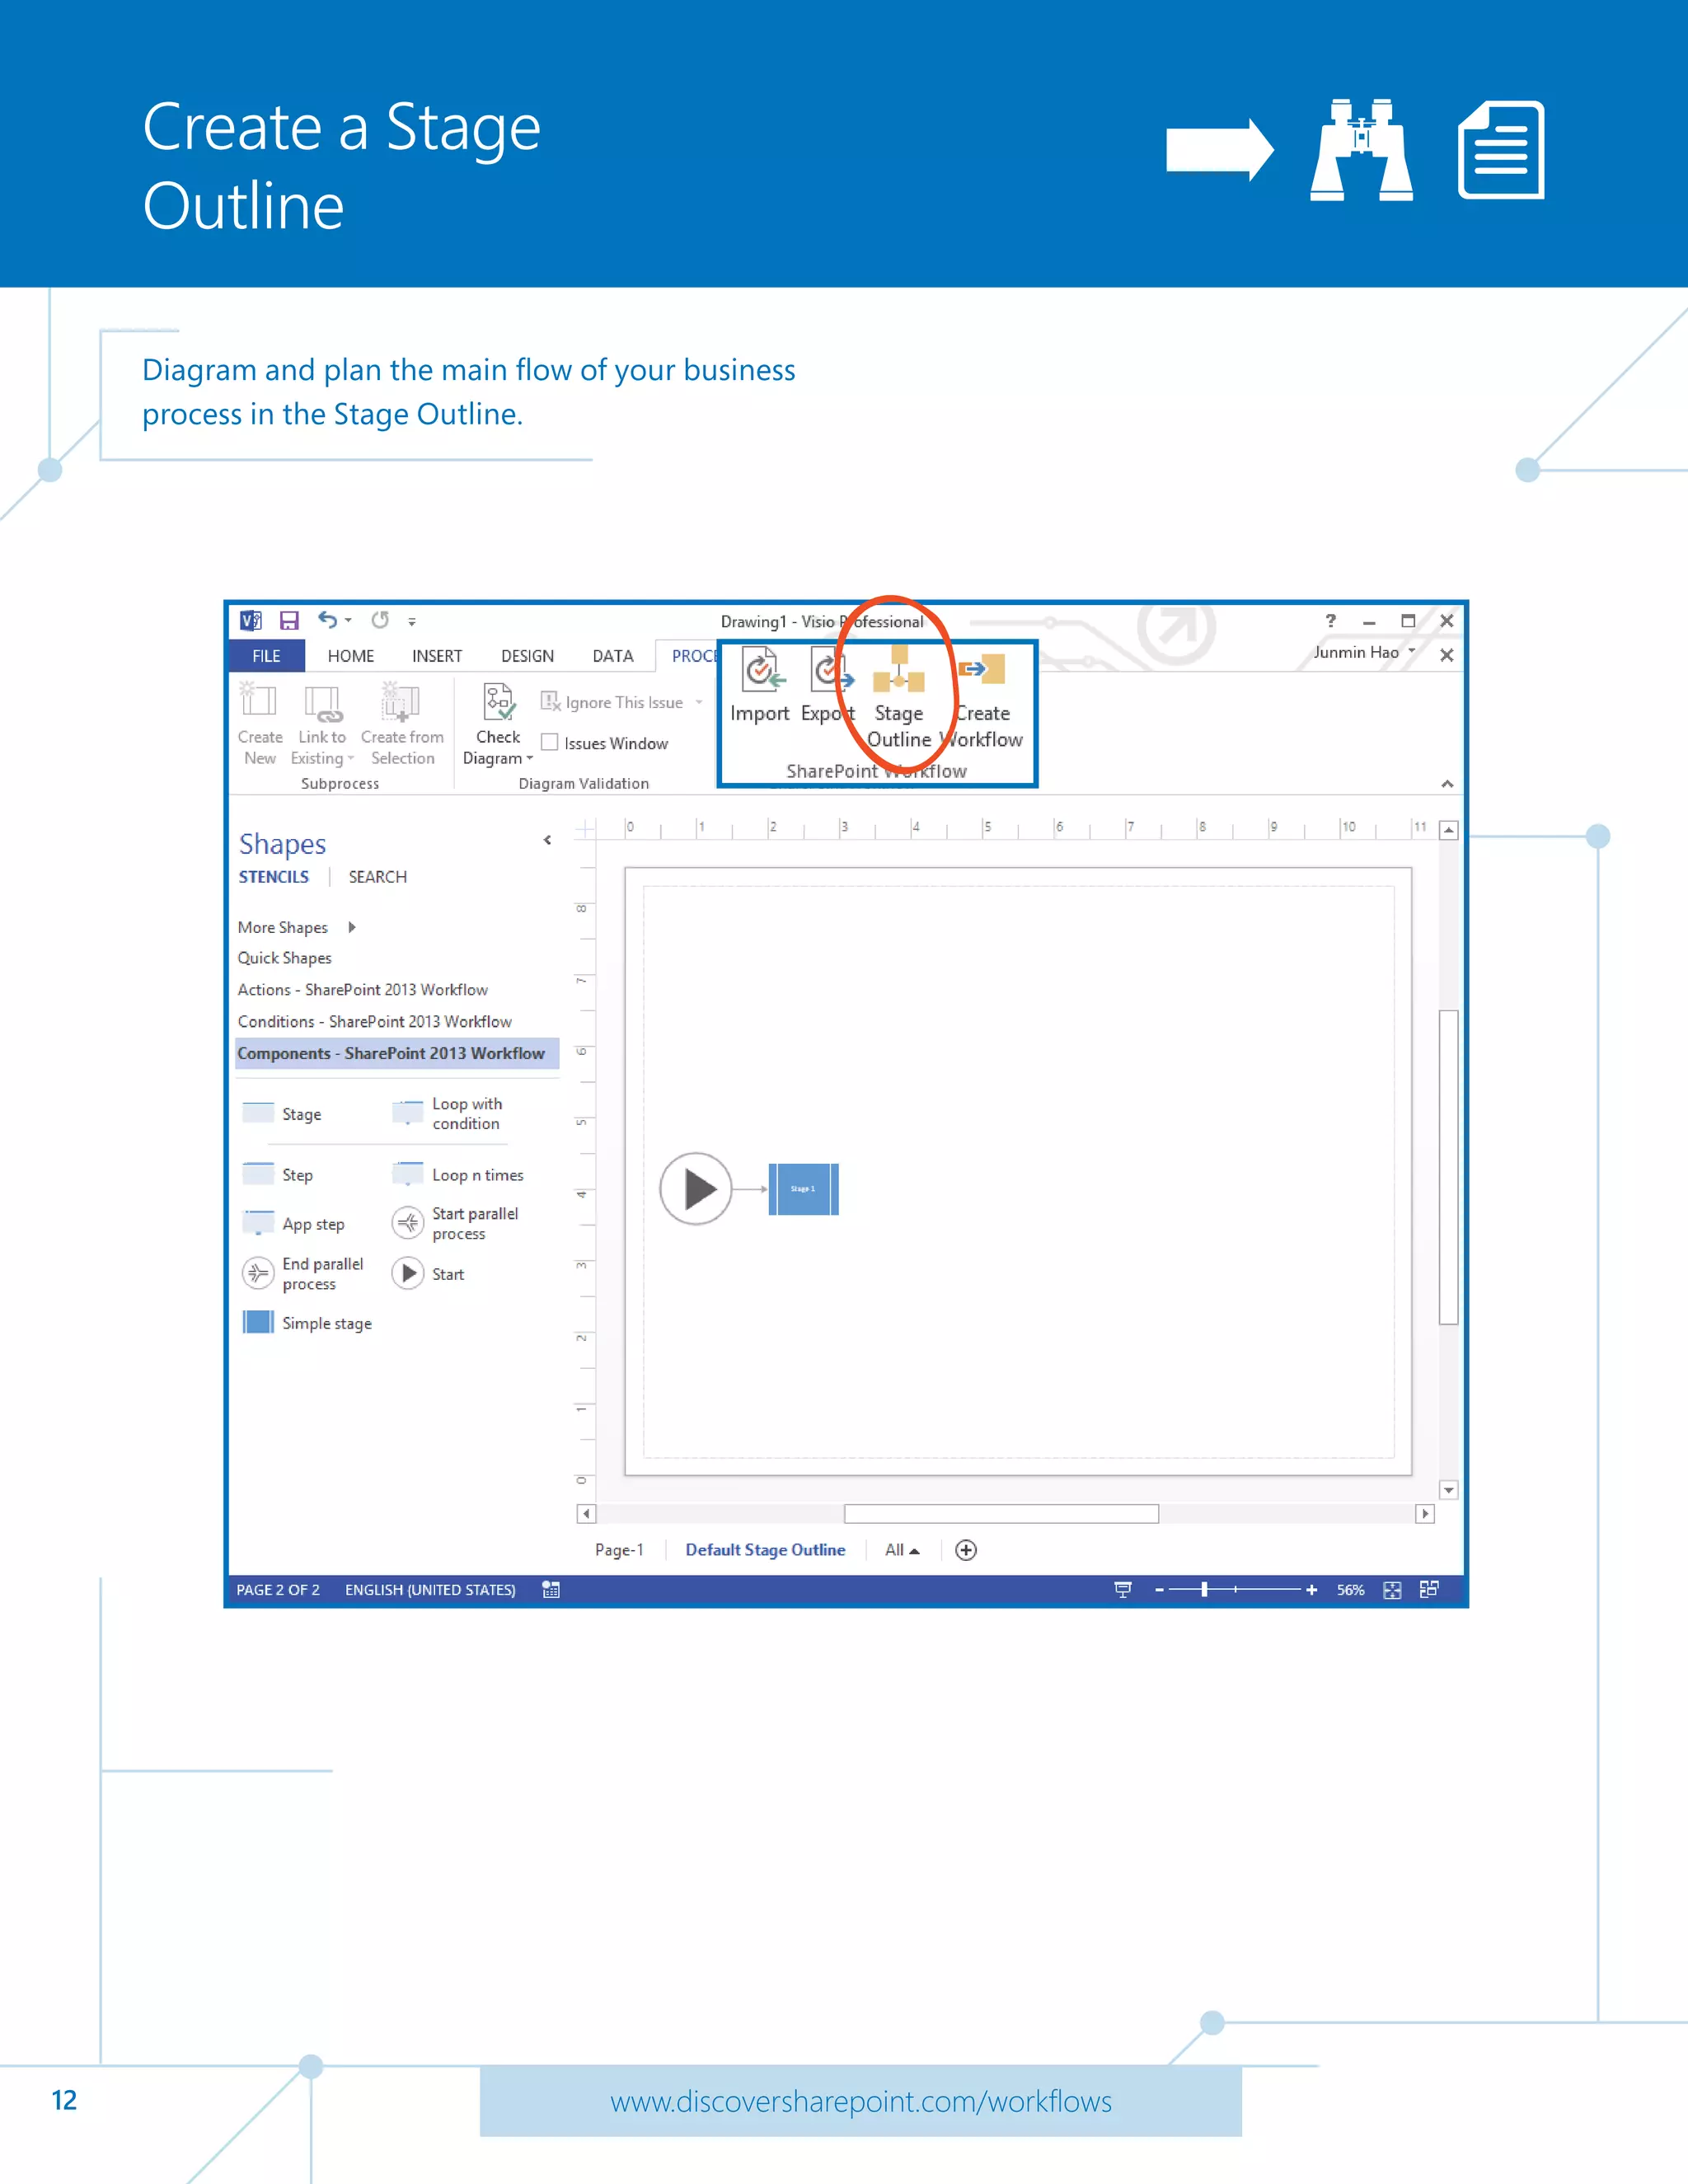The width and height of the screenshot is (1688, 2184).
Task: Select the Step shape
Action: [x=278, y=1175]
